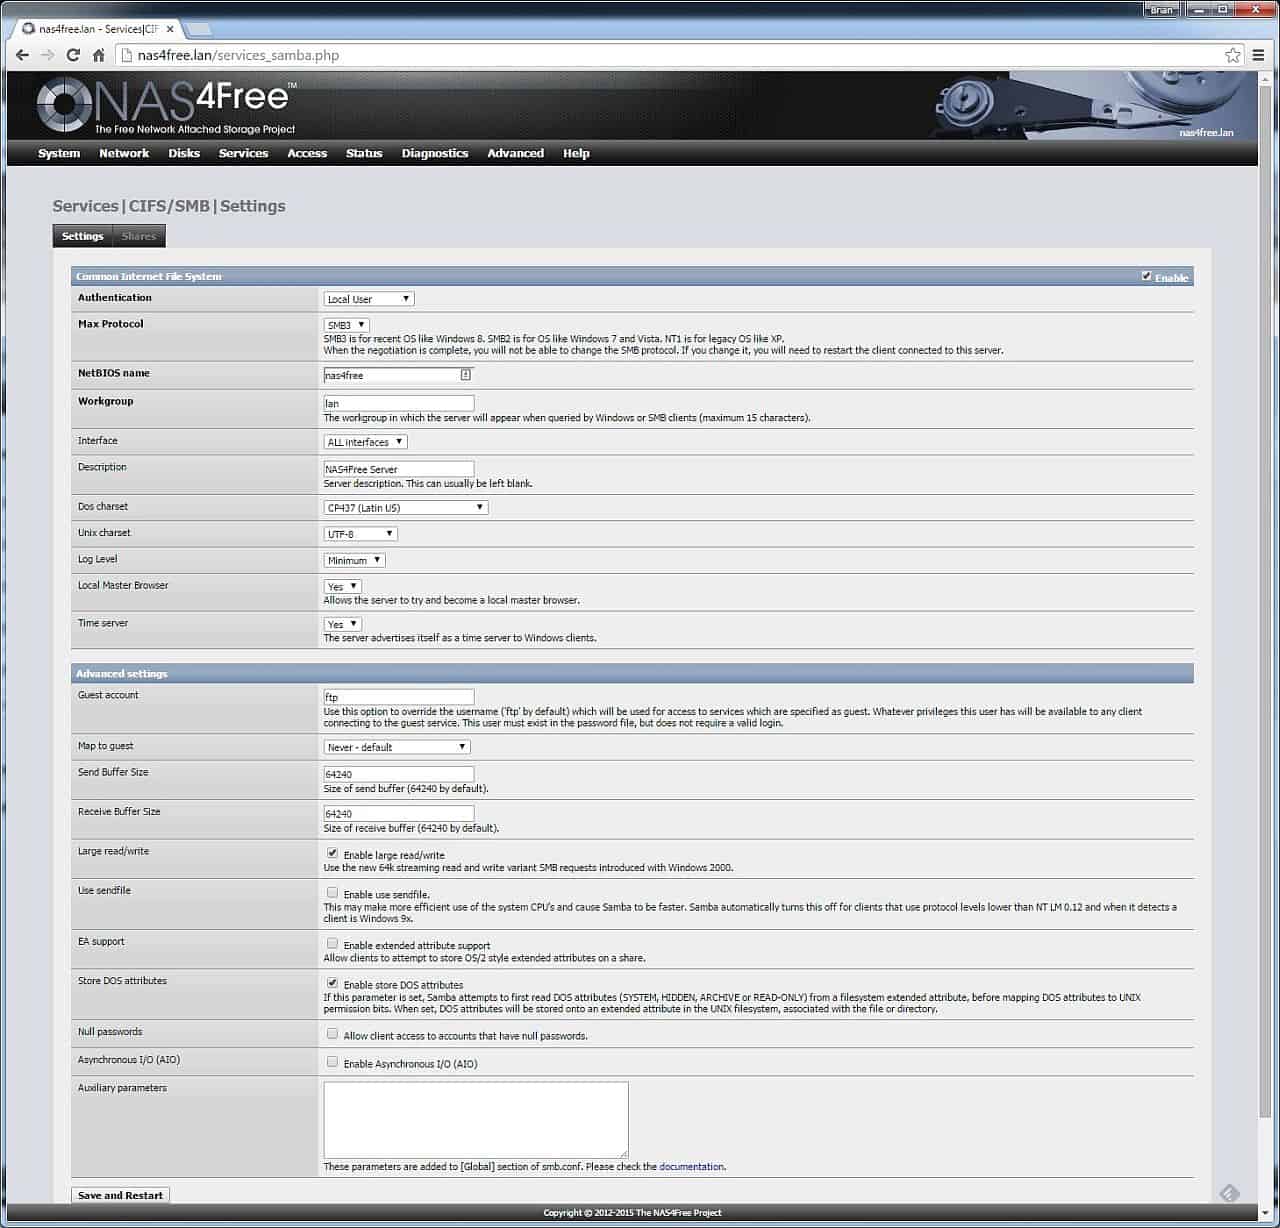Click the corner icon above the page footer
1280x1228 pixels.
[1230, 1193]
